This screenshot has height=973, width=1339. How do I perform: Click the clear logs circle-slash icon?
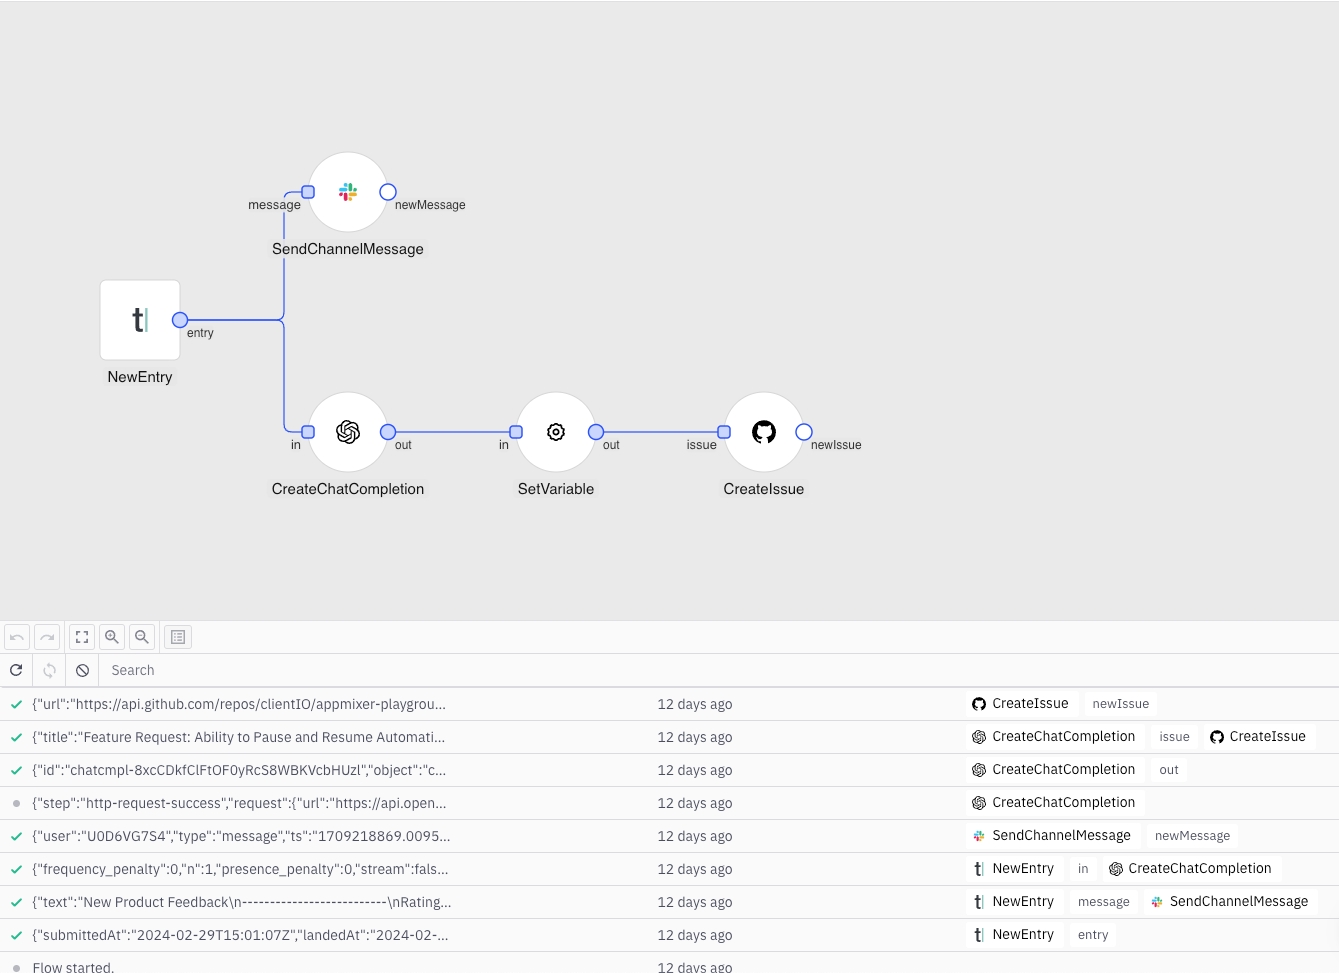tap(83, 670)
